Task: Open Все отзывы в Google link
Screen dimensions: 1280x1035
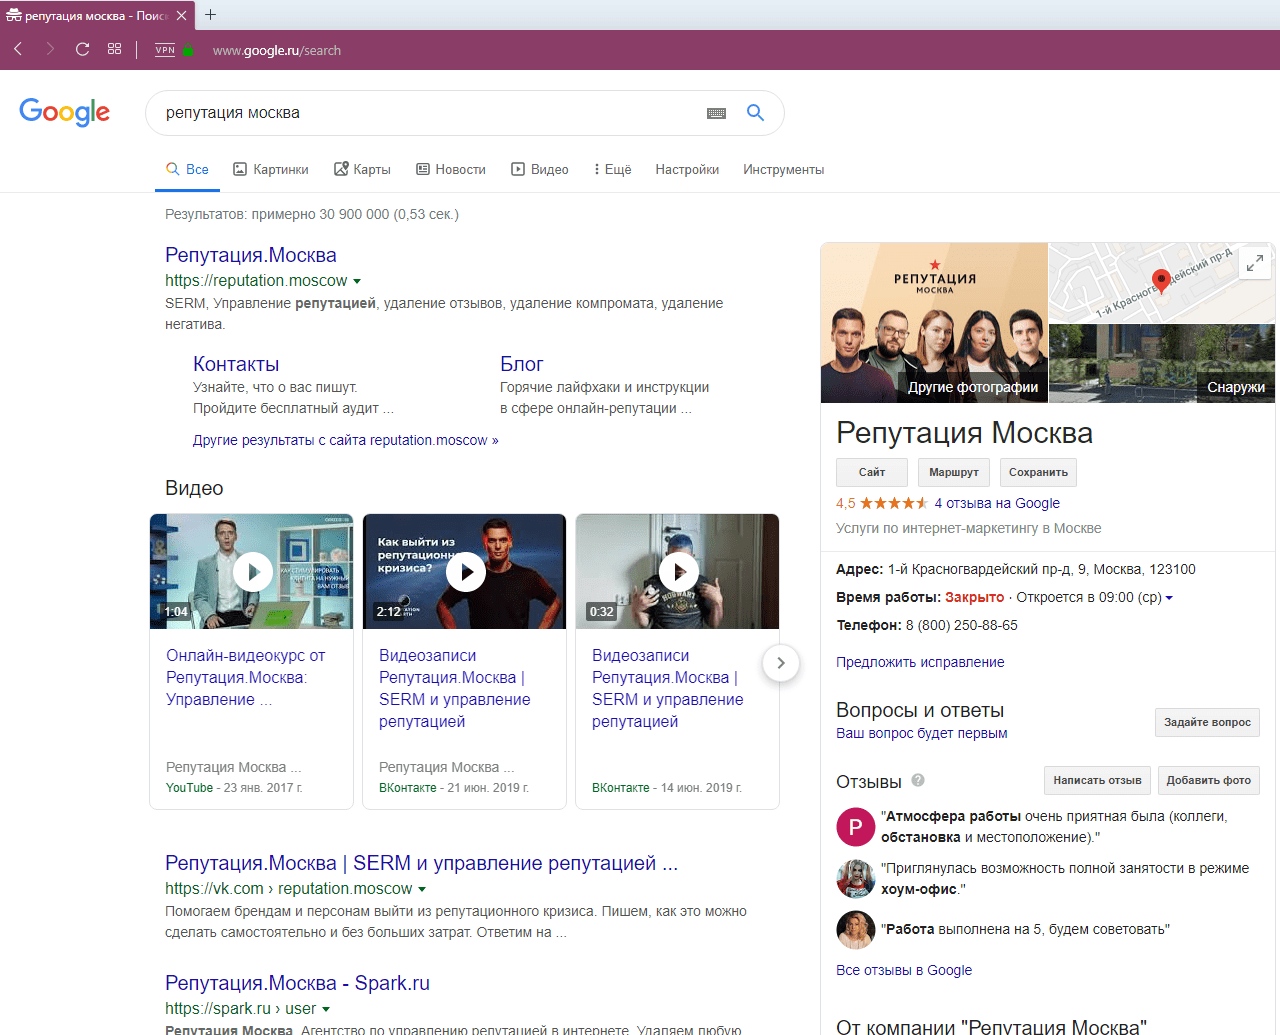Action: coord(904,970)
